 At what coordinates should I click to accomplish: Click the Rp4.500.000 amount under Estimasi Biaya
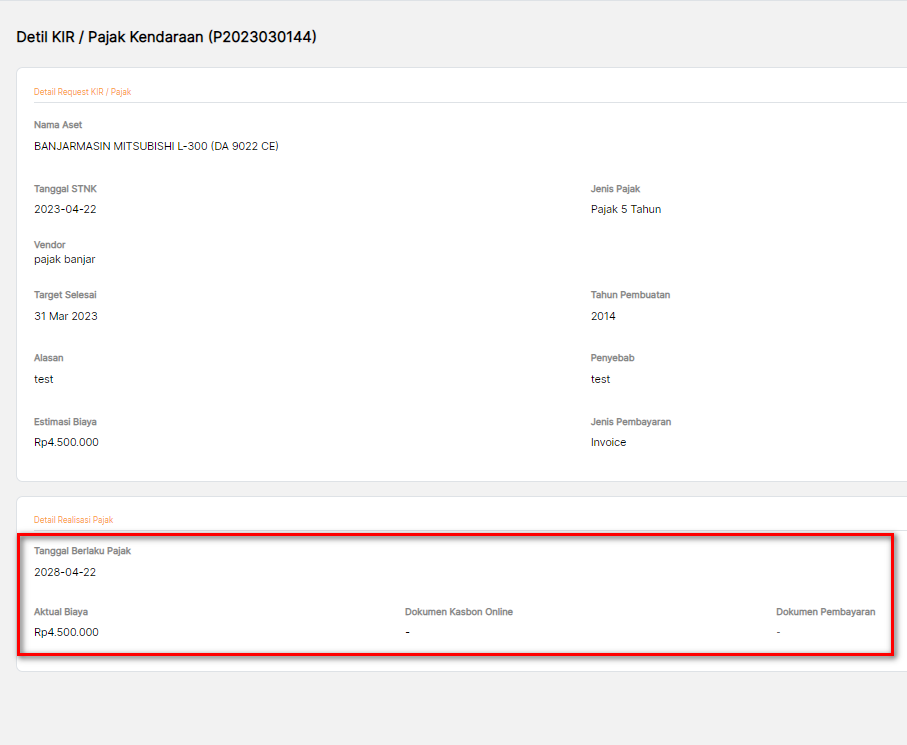pyautogui.click(x=66, y=442)
